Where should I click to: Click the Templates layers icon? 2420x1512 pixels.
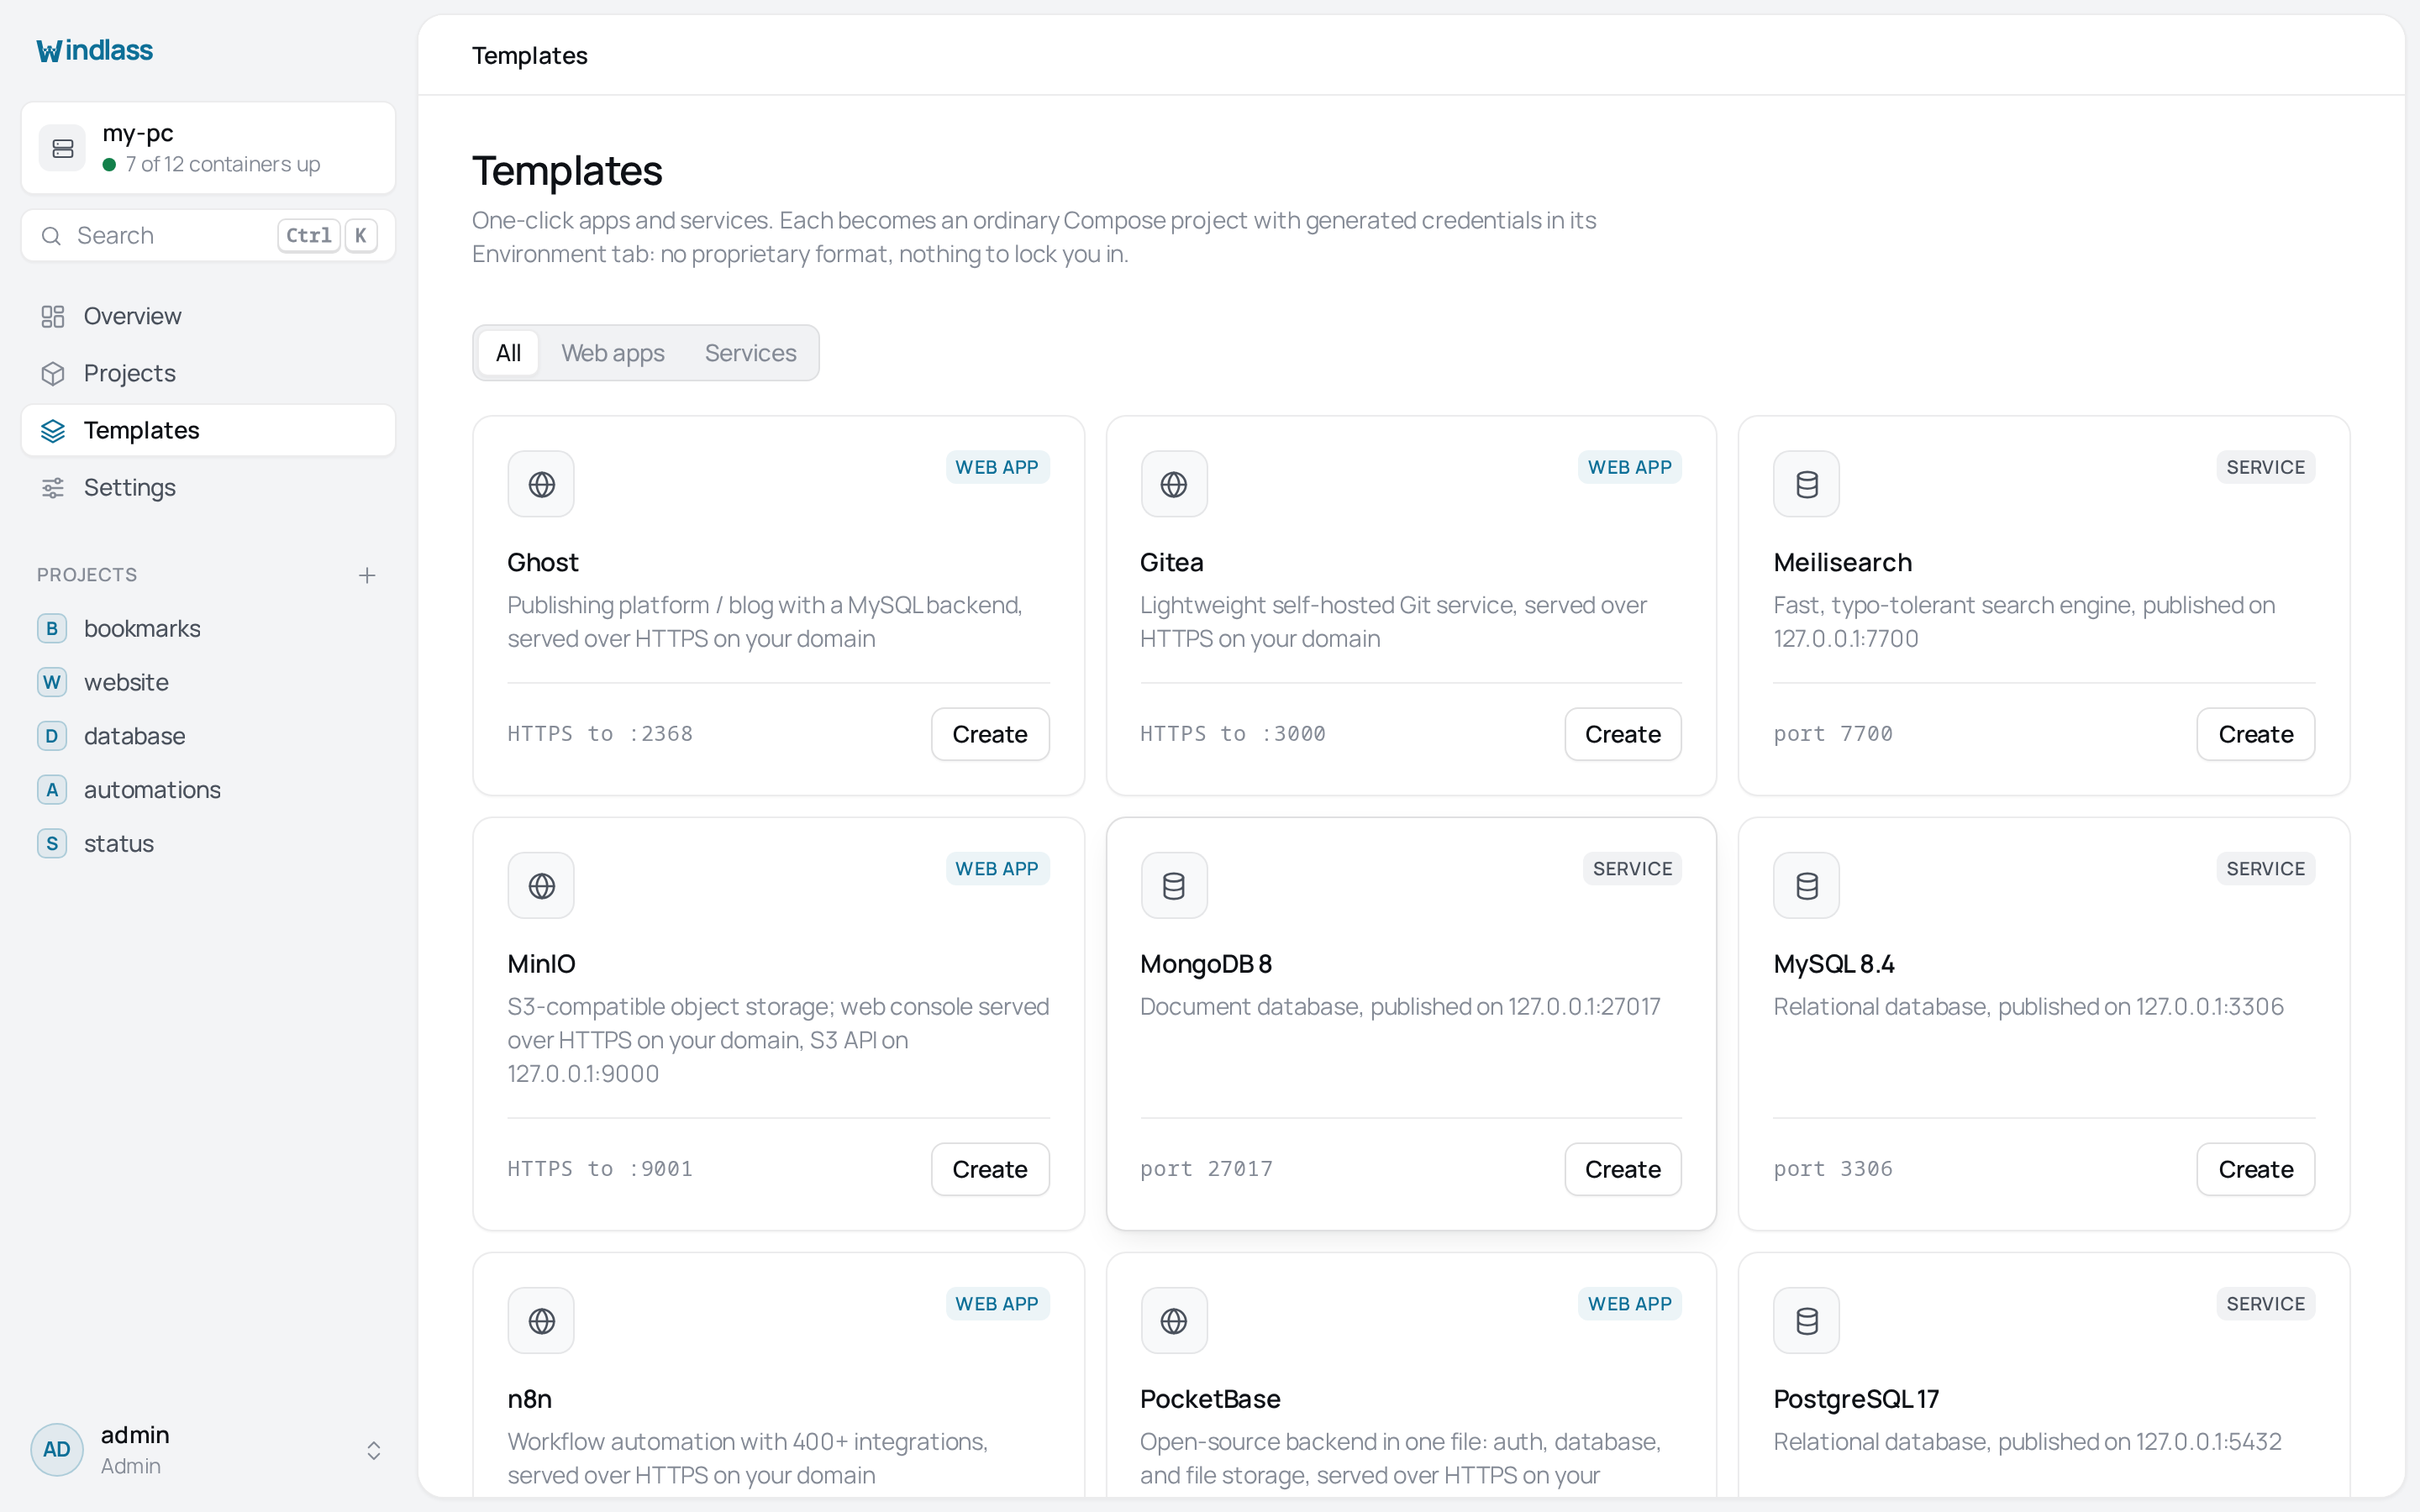(53, 431)
